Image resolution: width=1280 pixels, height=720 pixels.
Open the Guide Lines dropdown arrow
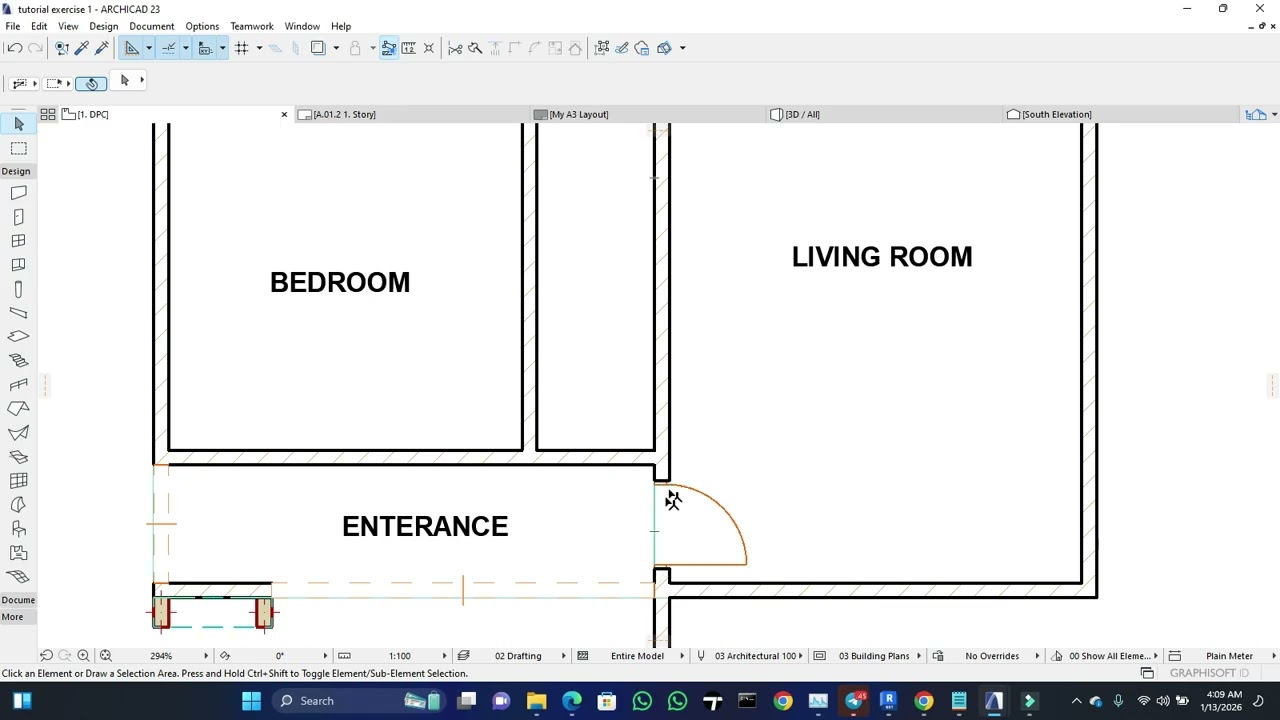pos(149,48)
